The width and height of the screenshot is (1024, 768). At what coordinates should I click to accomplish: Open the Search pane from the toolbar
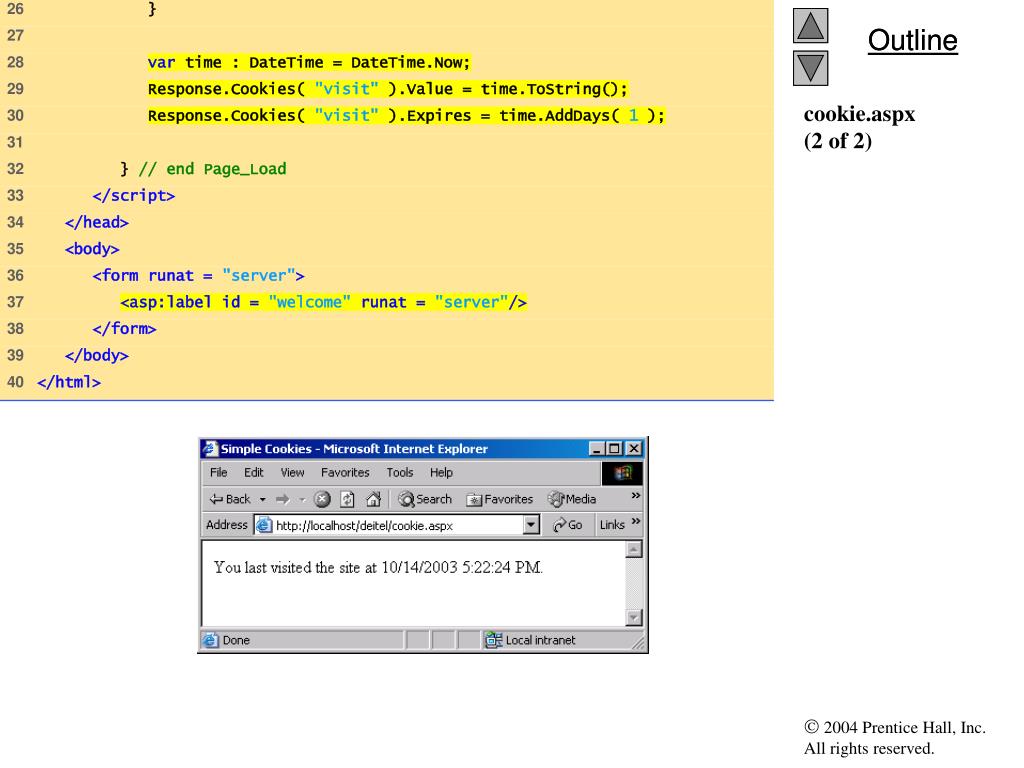[x=425, y=500]
